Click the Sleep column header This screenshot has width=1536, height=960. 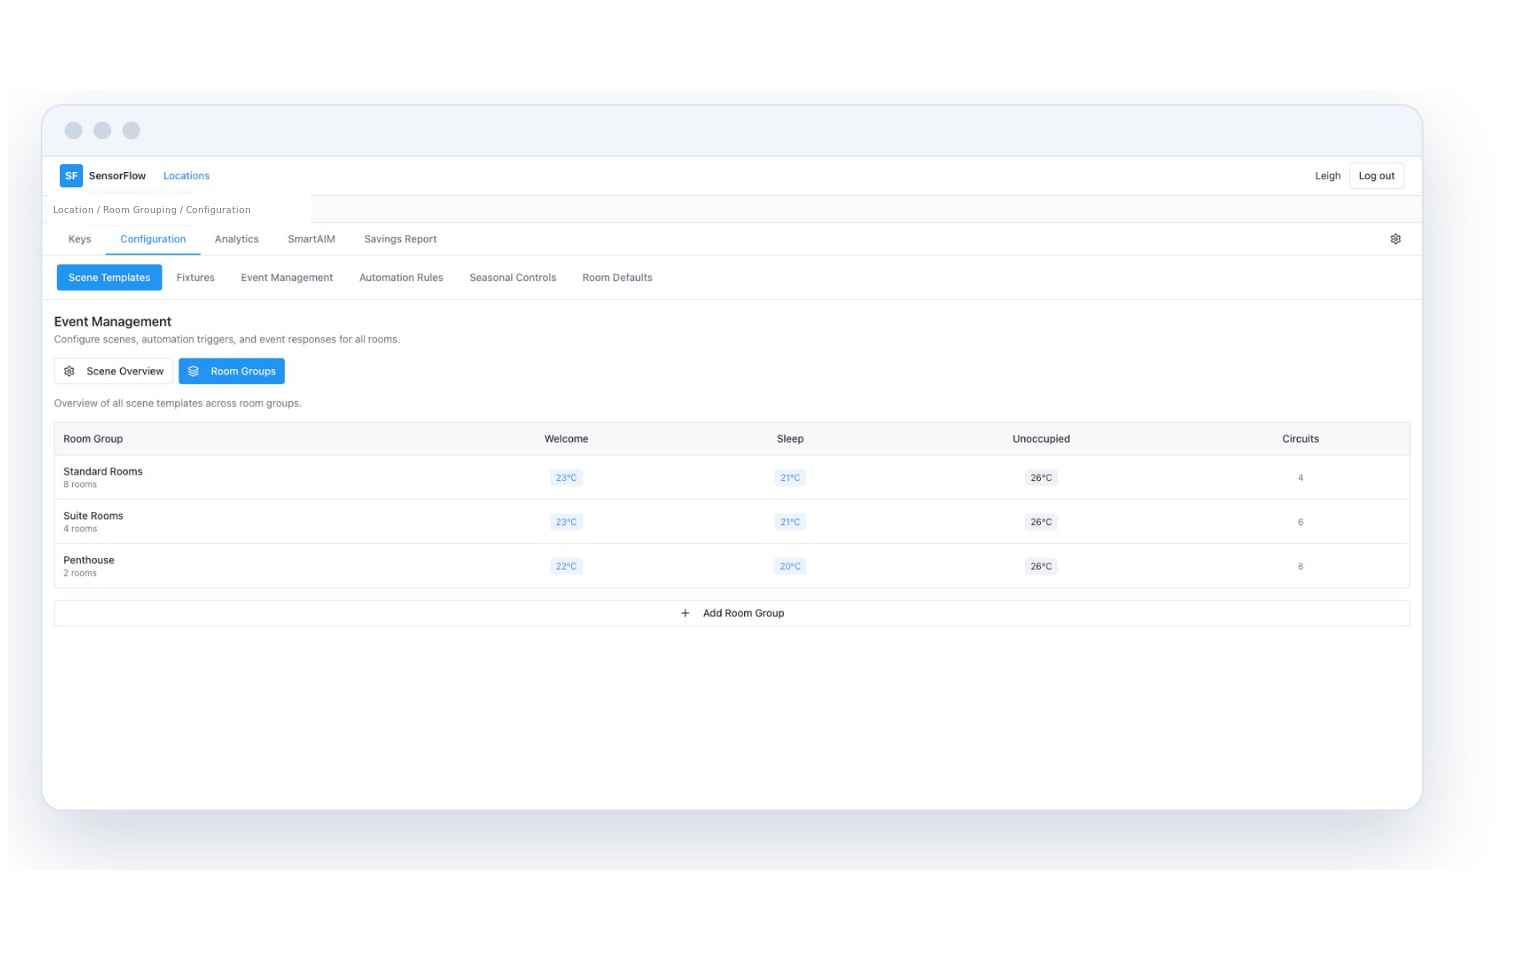click(x=790, y=439)
